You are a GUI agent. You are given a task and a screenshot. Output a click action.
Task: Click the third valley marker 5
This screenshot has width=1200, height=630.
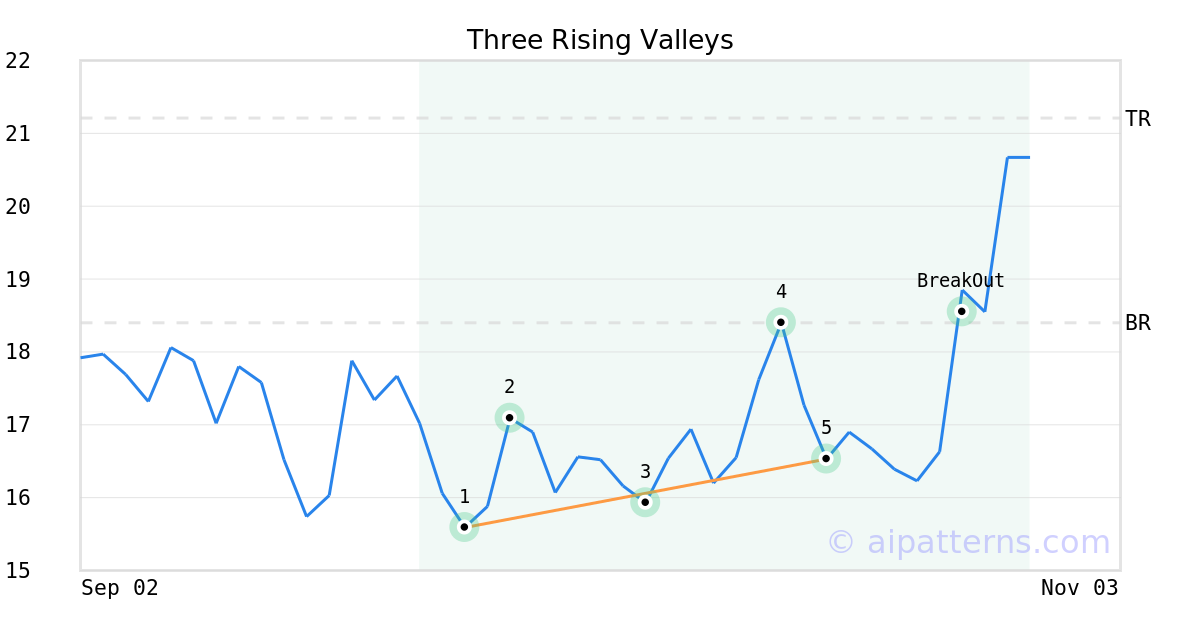[x=826, y=458]
